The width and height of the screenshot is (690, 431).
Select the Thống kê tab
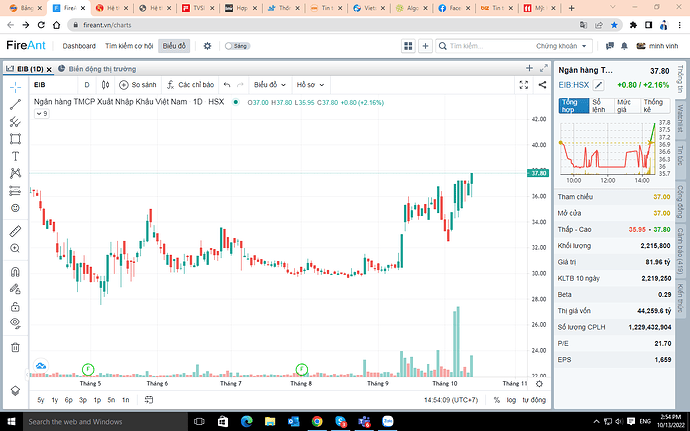(x=655, y=106)
